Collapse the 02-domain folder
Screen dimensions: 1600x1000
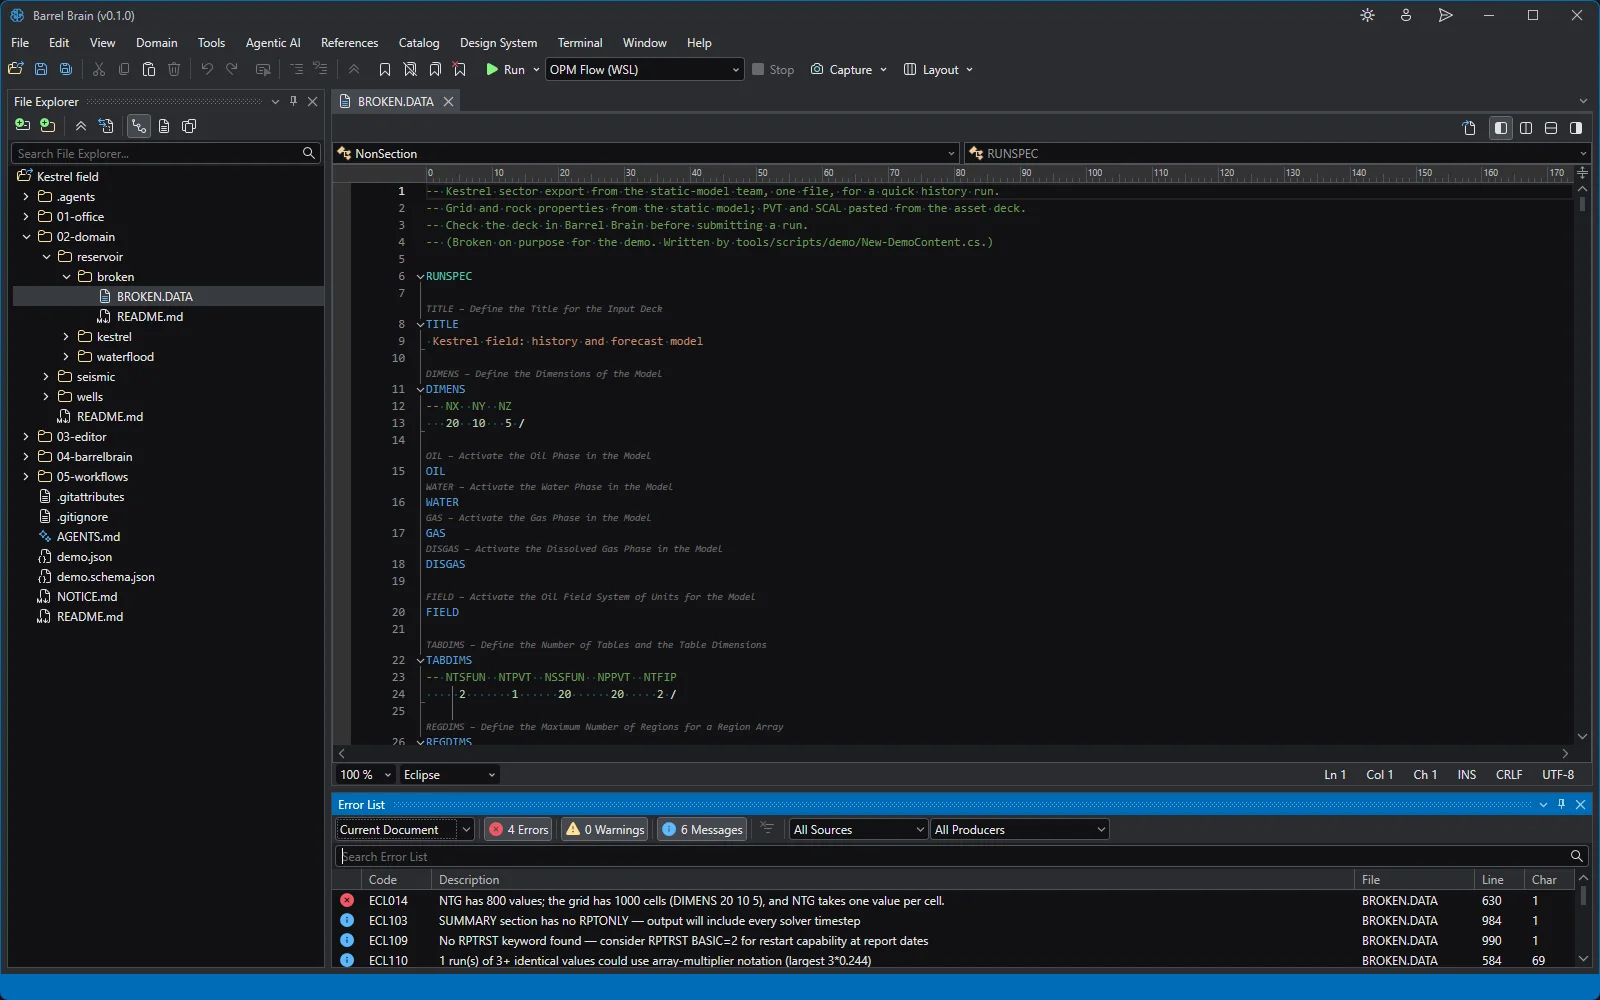(x=26, y=237)
